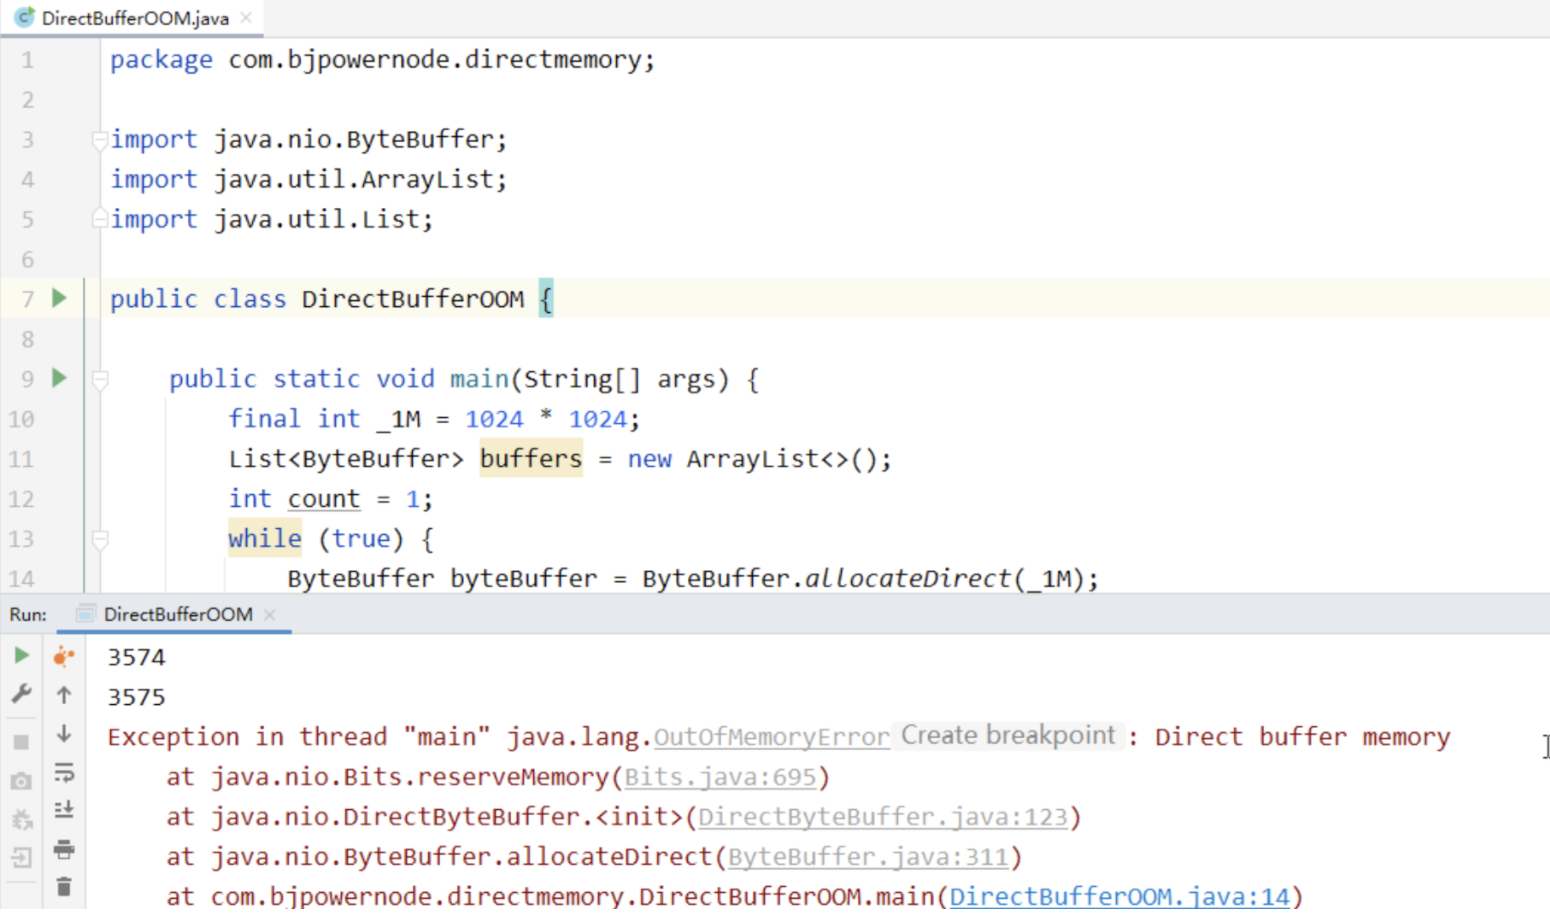Jump up the stack trace with up arrow
Image resolution: width=1550 pixels, height=916 pixels.
(64, 695)
